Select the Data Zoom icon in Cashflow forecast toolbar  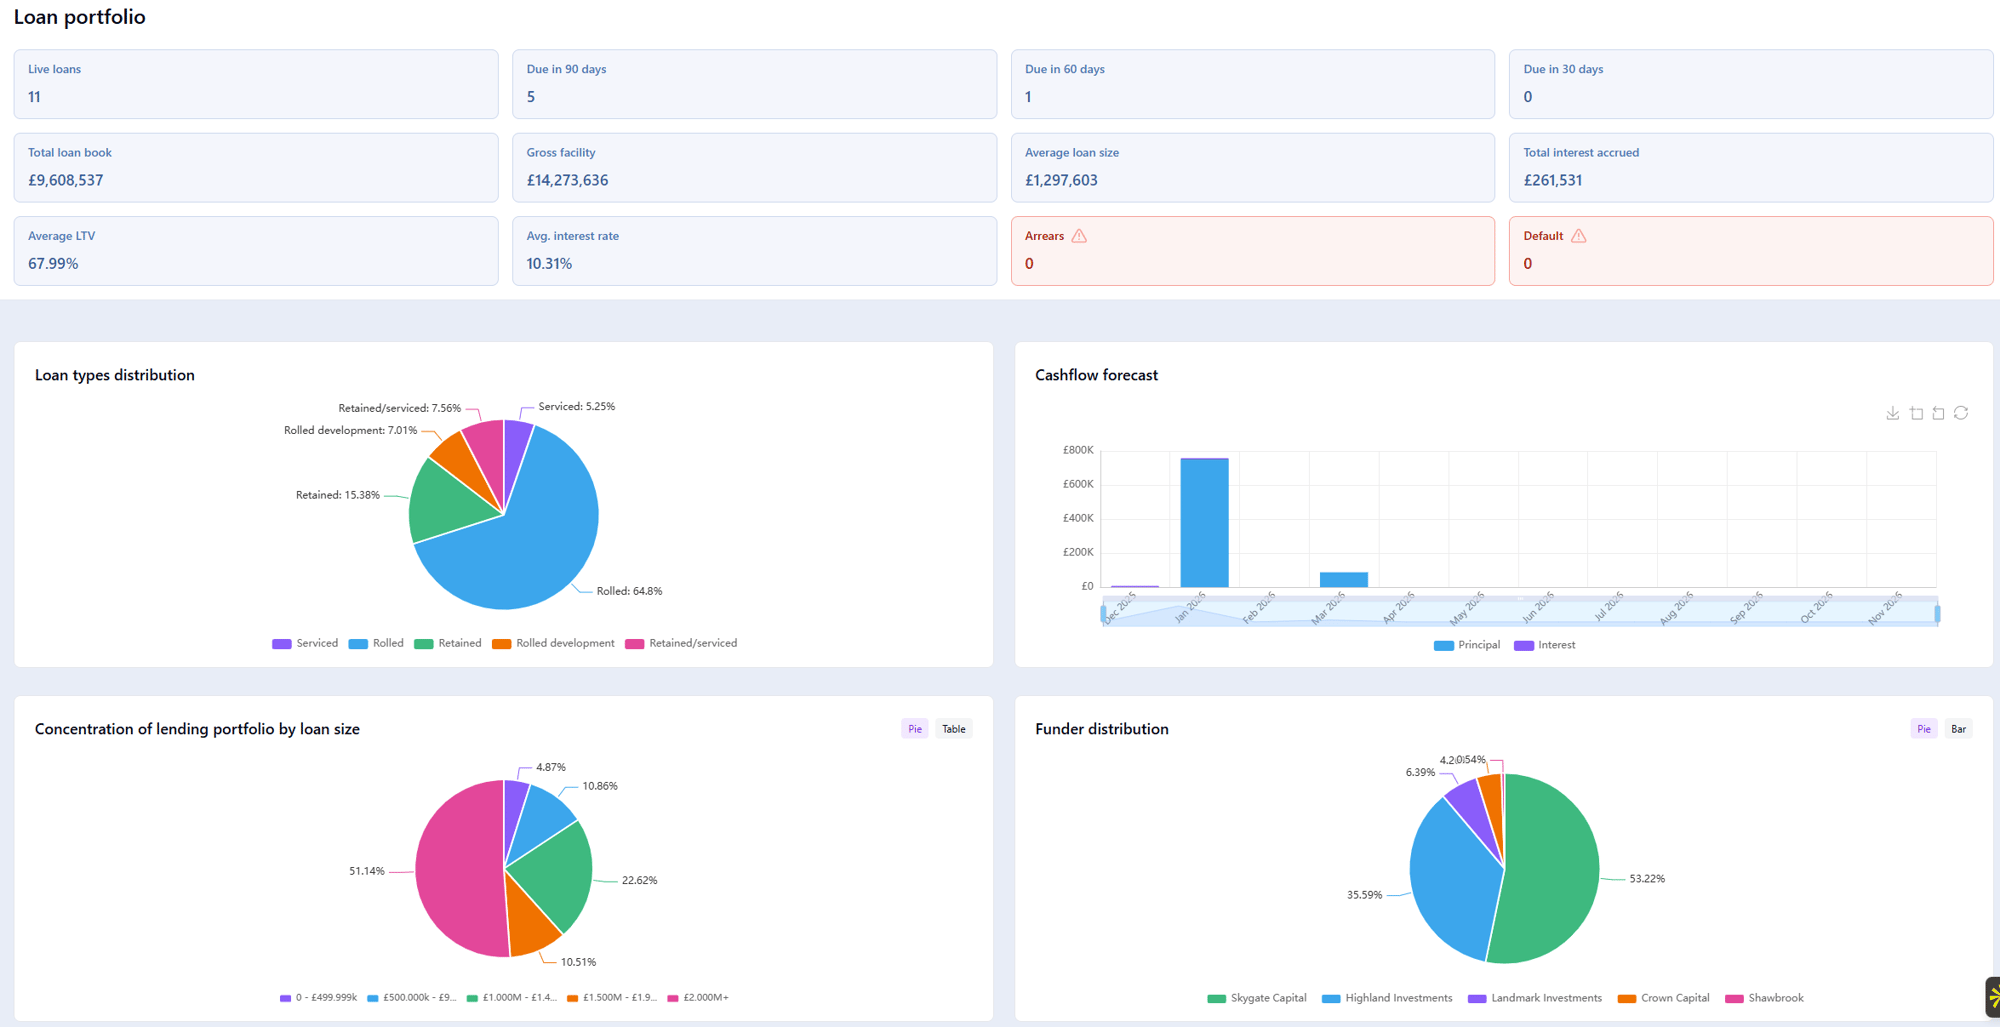[1916, 413]
